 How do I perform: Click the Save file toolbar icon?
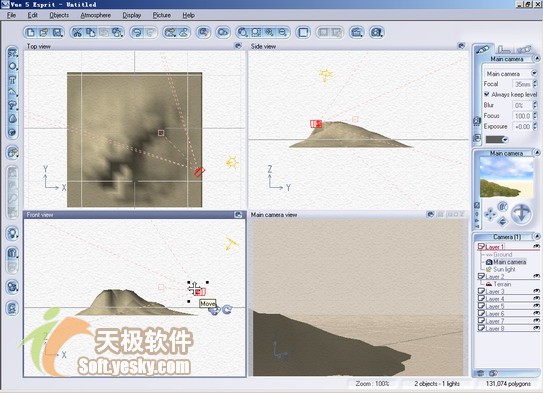pos(57,33)
